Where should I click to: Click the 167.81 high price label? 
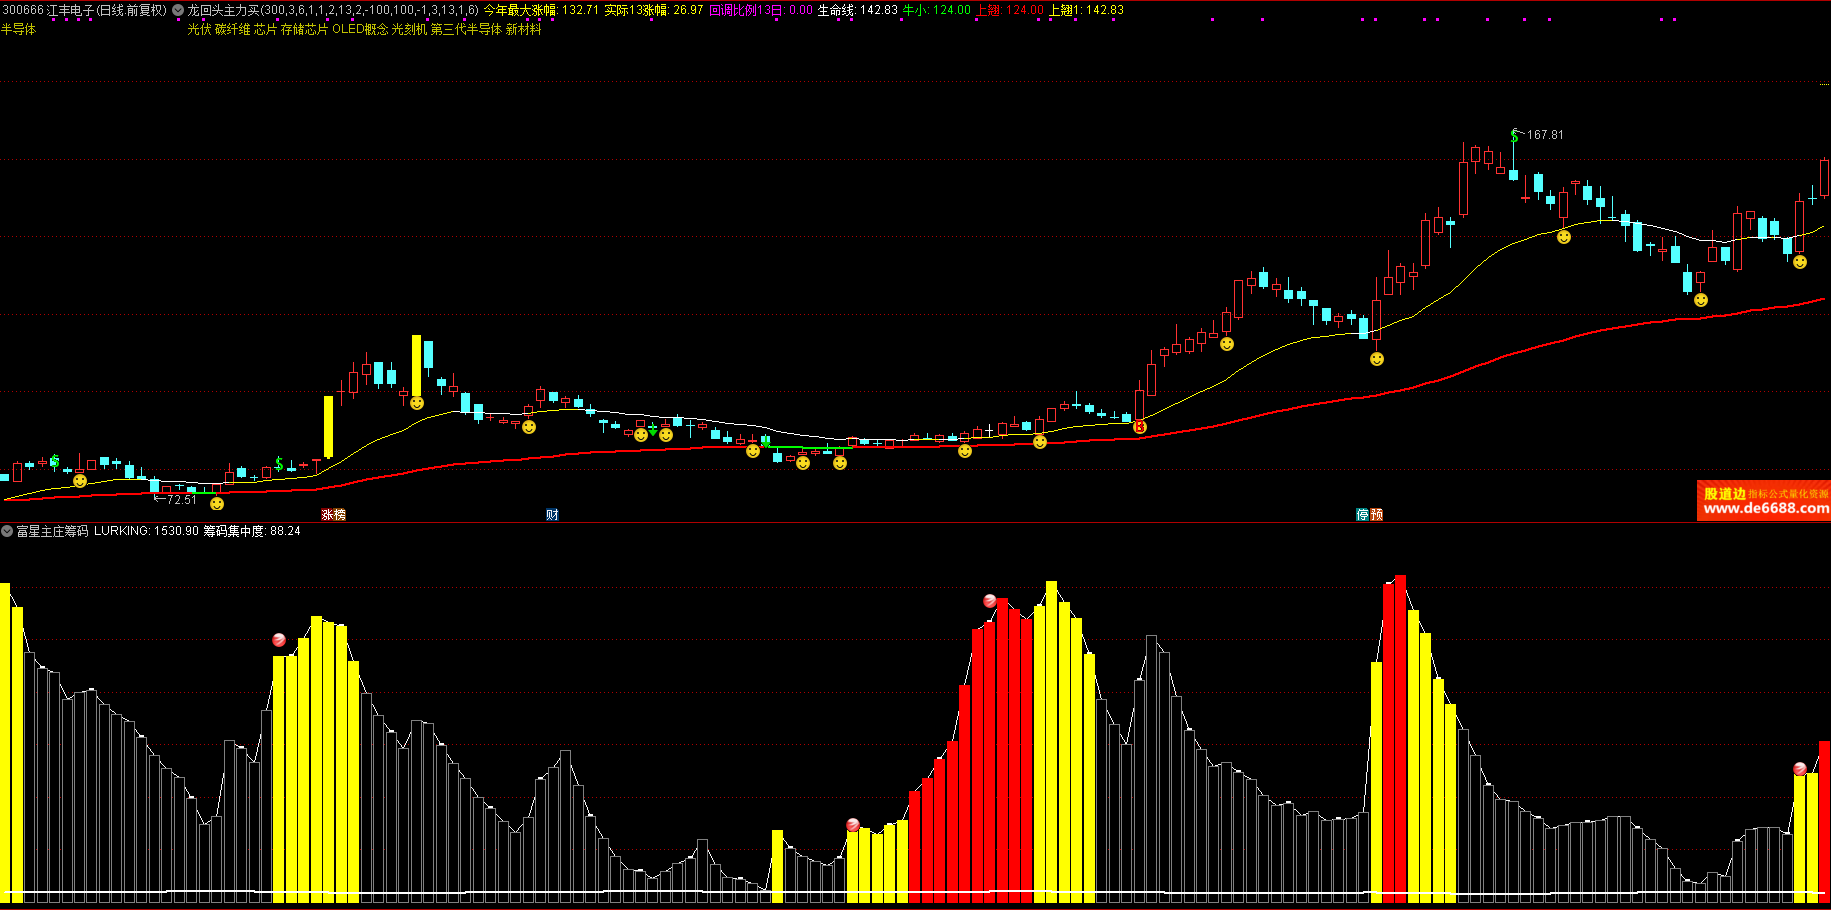1545,135
